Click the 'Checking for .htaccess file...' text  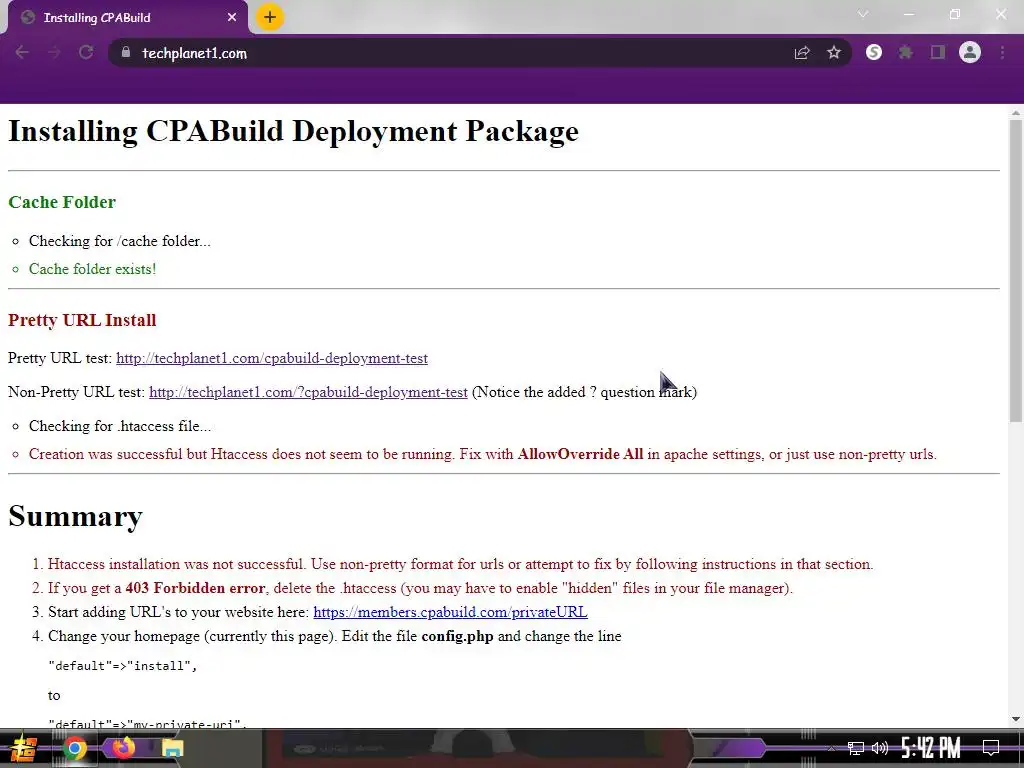[x=120, y=426]
